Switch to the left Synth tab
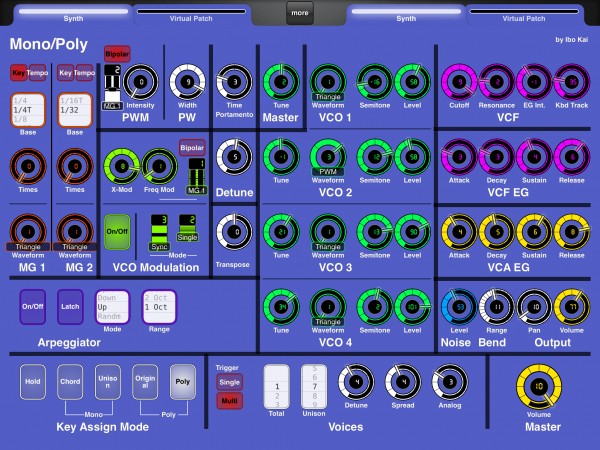Image resolution: width=600 pixels, height=450 pixels. tap(73, 15)
